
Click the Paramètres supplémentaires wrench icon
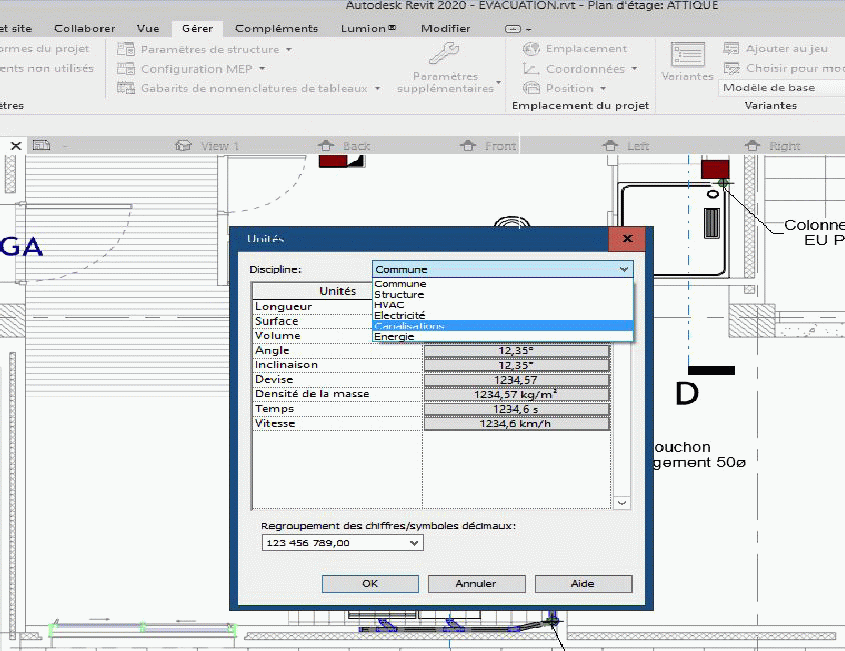coord(444,53)
